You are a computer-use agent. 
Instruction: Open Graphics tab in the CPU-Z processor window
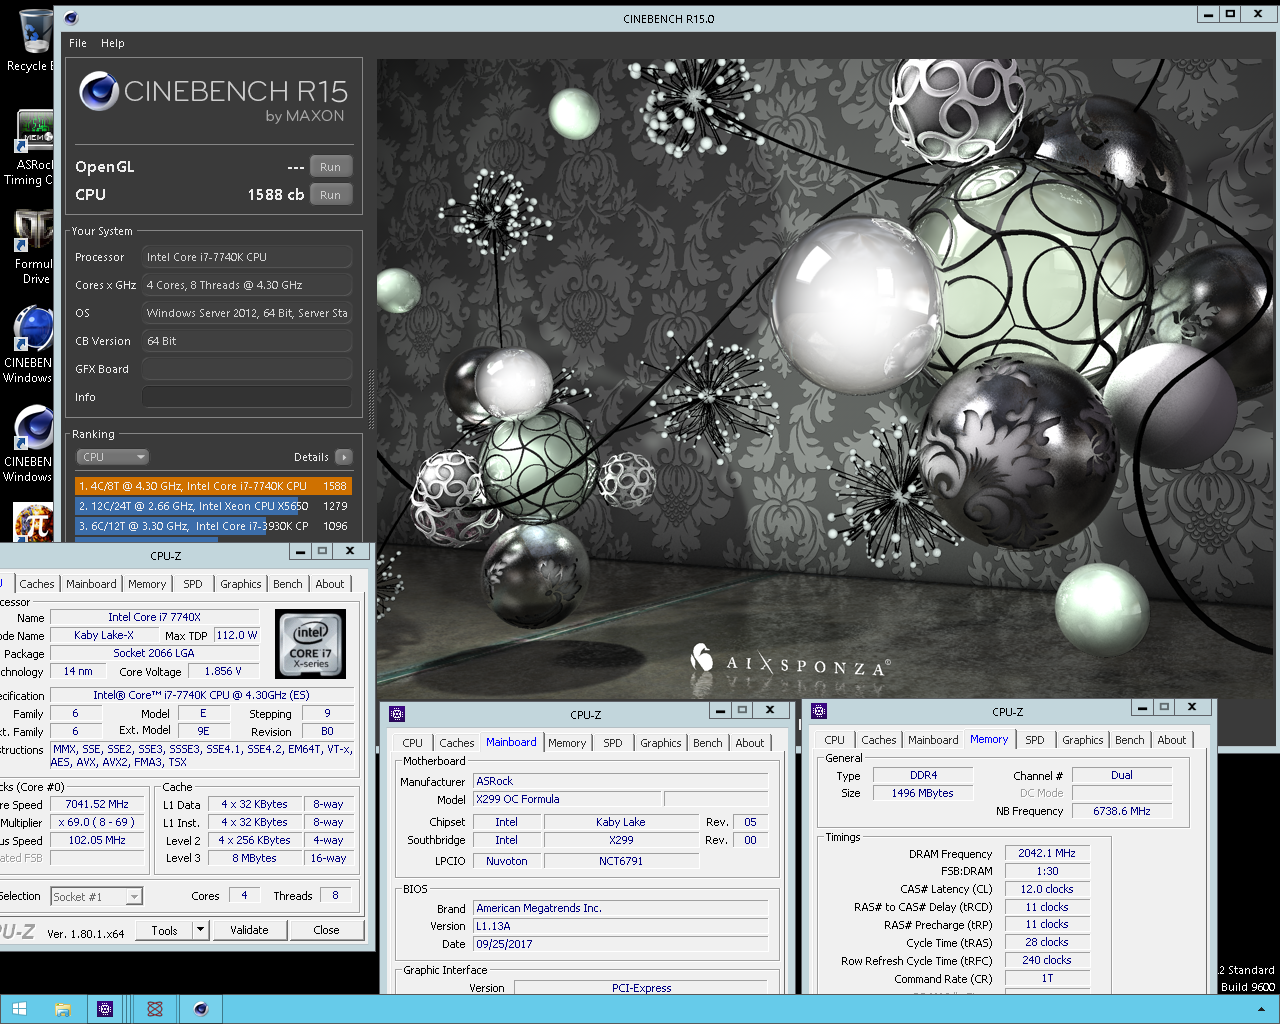[241, 584]
